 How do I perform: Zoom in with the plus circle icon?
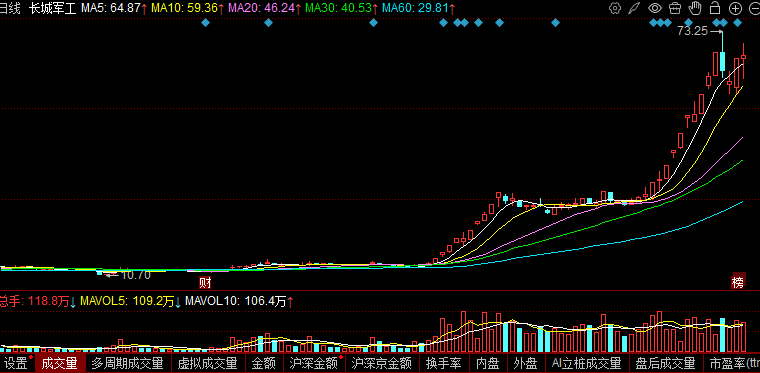coord(736,8)
